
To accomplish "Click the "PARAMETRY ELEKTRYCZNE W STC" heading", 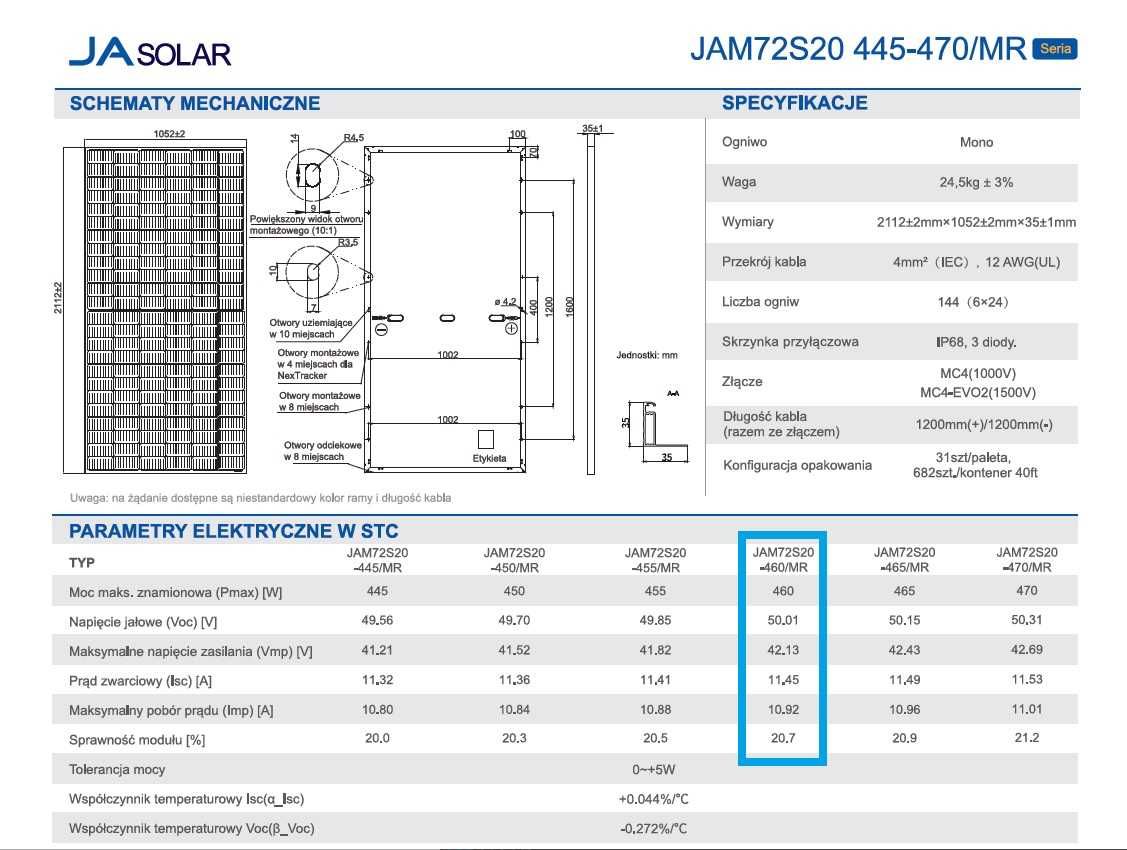I will pyautogui.click(x=234, y=532).
